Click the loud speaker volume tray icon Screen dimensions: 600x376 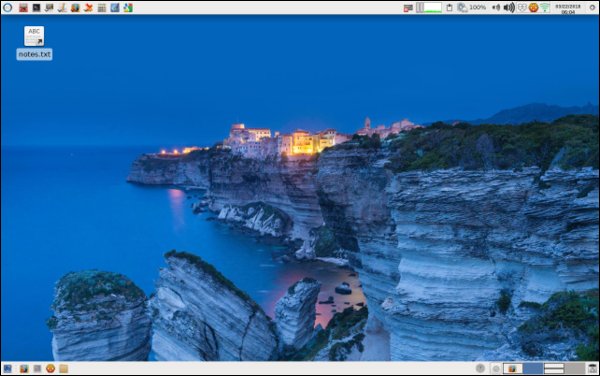(509, 7)
